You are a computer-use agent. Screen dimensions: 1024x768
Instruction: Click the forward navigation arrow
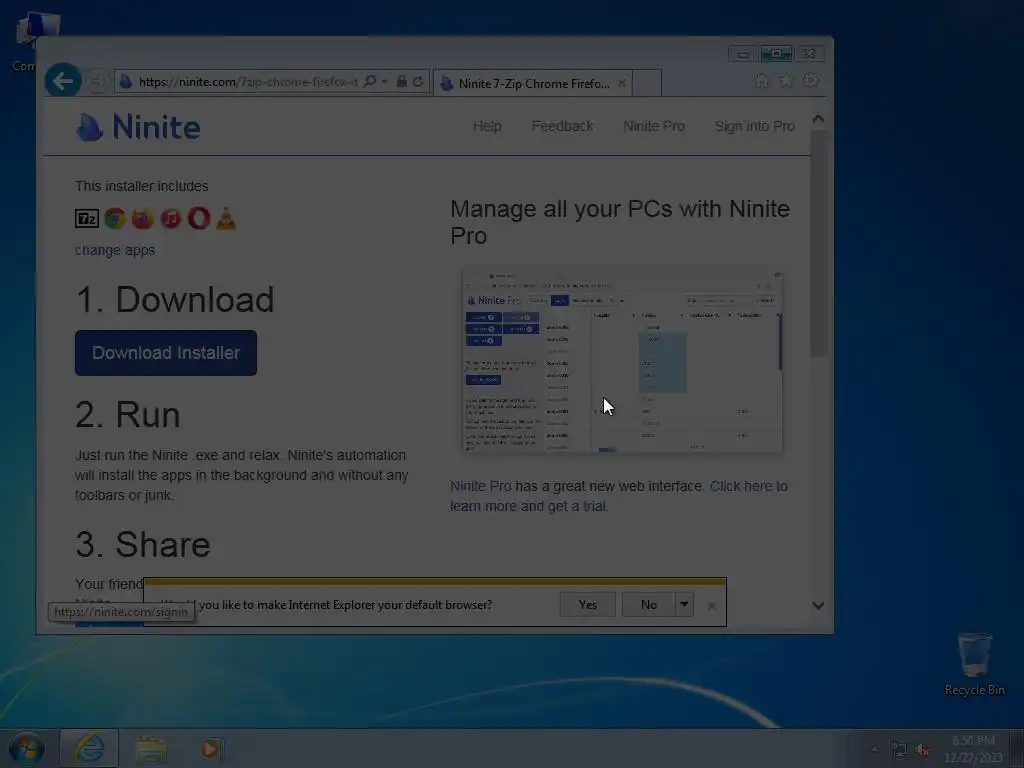coord(97,82)
